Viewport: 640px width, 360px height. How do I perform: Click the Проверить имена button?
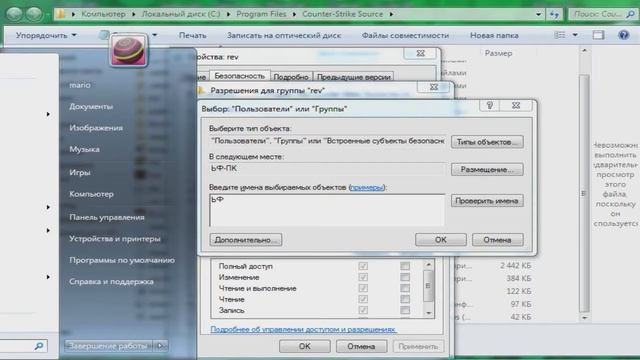pos(487,201)
